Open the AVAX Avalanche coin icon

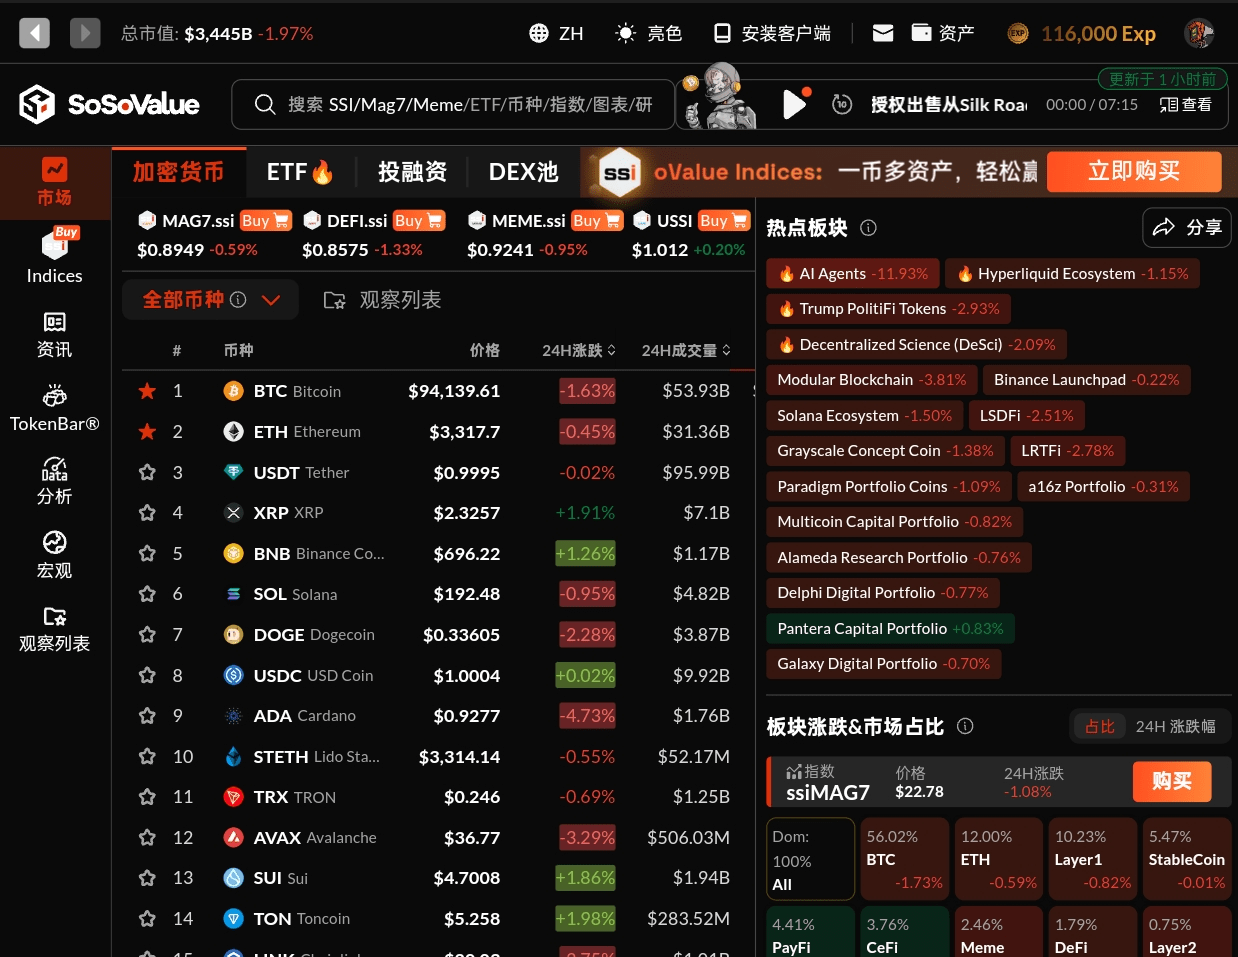click(234, 837)
